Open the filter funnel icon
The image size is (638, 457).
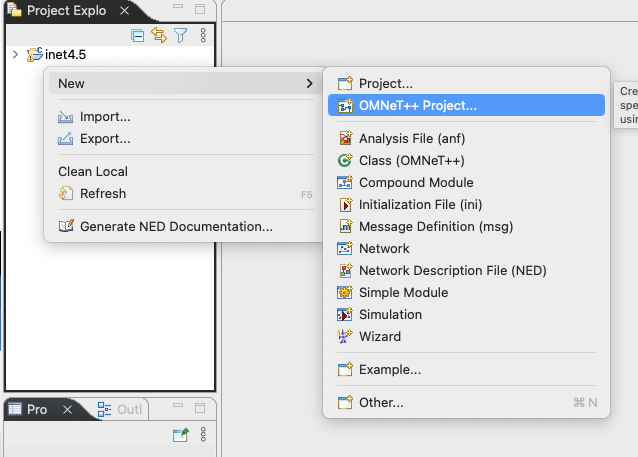tap(181, 35)
